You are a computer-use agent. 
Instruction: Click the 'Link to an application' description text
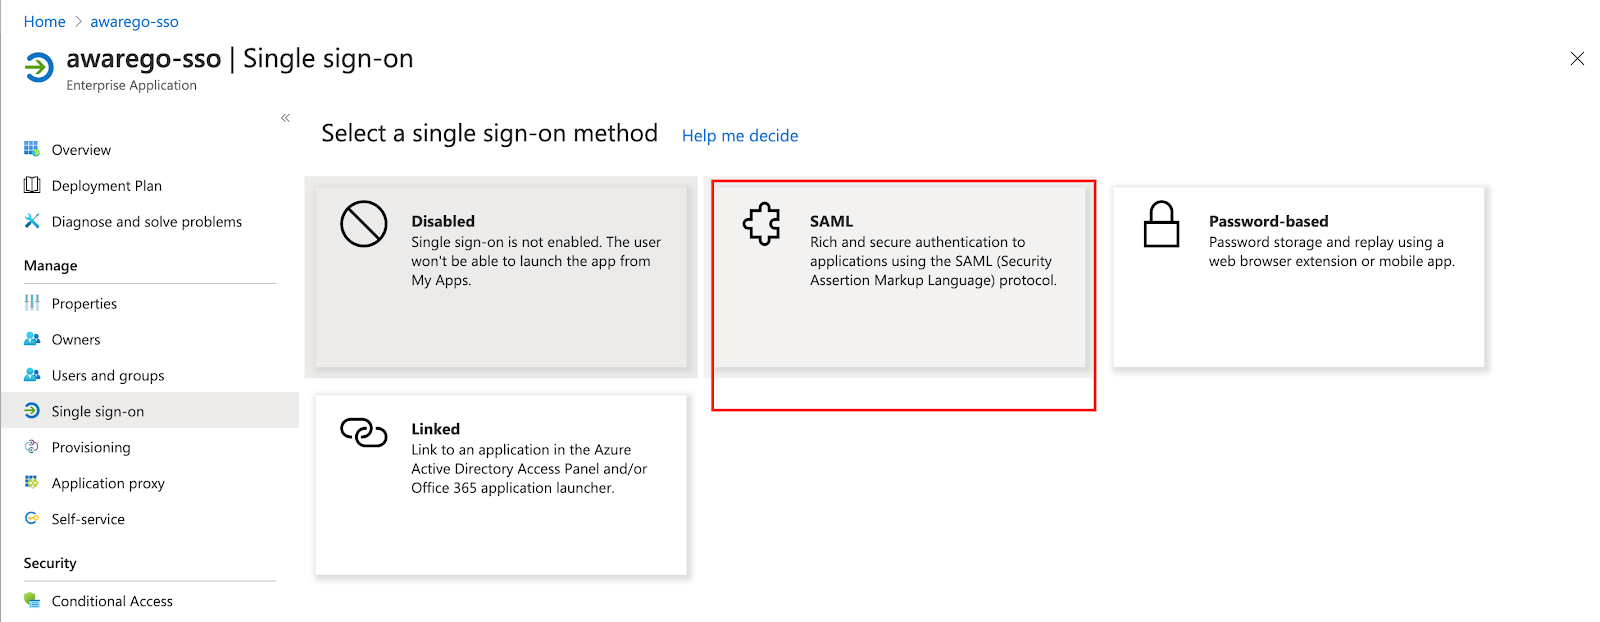coord(529,469)
